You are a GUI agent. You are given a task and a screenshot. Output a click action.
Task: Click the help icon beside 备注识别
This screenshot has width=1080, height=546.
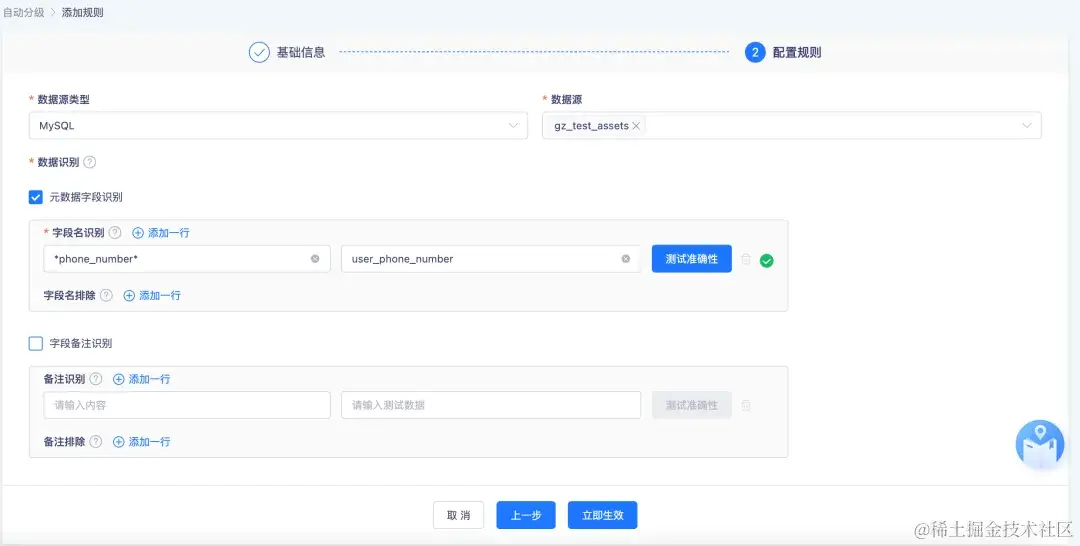point(96,379)
